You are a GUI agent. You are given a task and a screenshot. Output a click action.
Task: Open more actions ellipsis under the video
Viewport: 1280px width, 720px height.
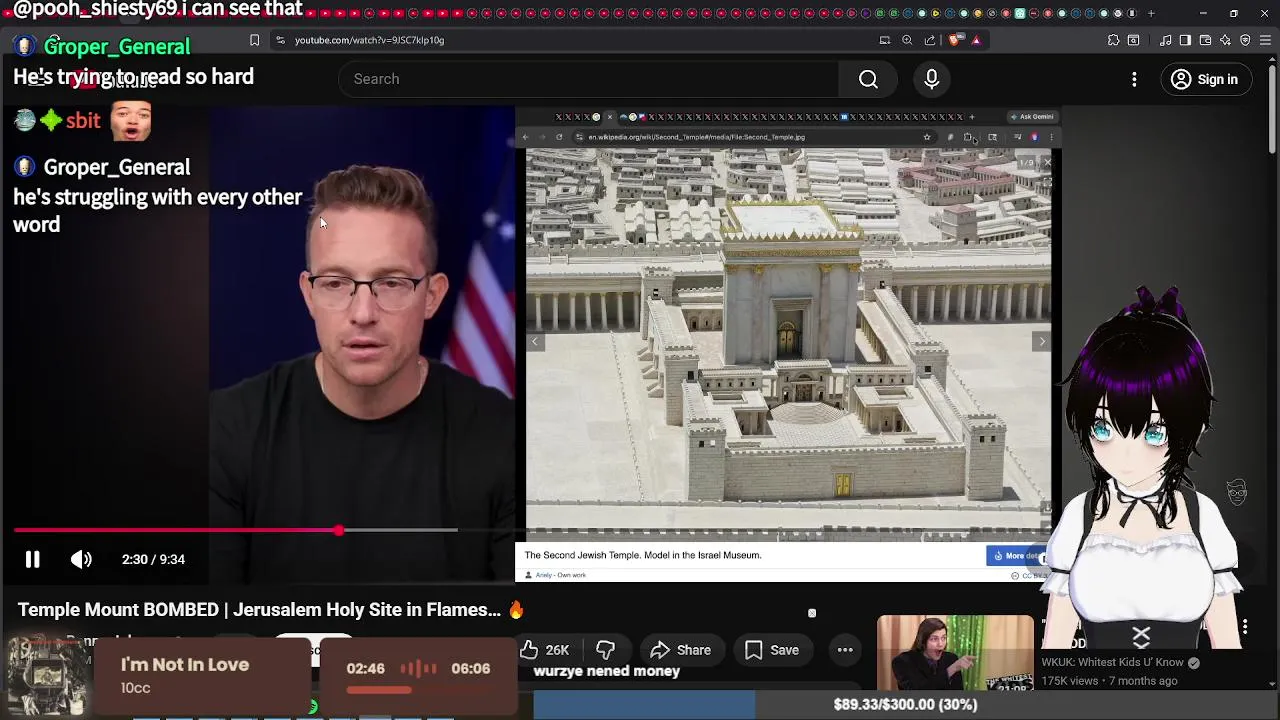[845, 650]
